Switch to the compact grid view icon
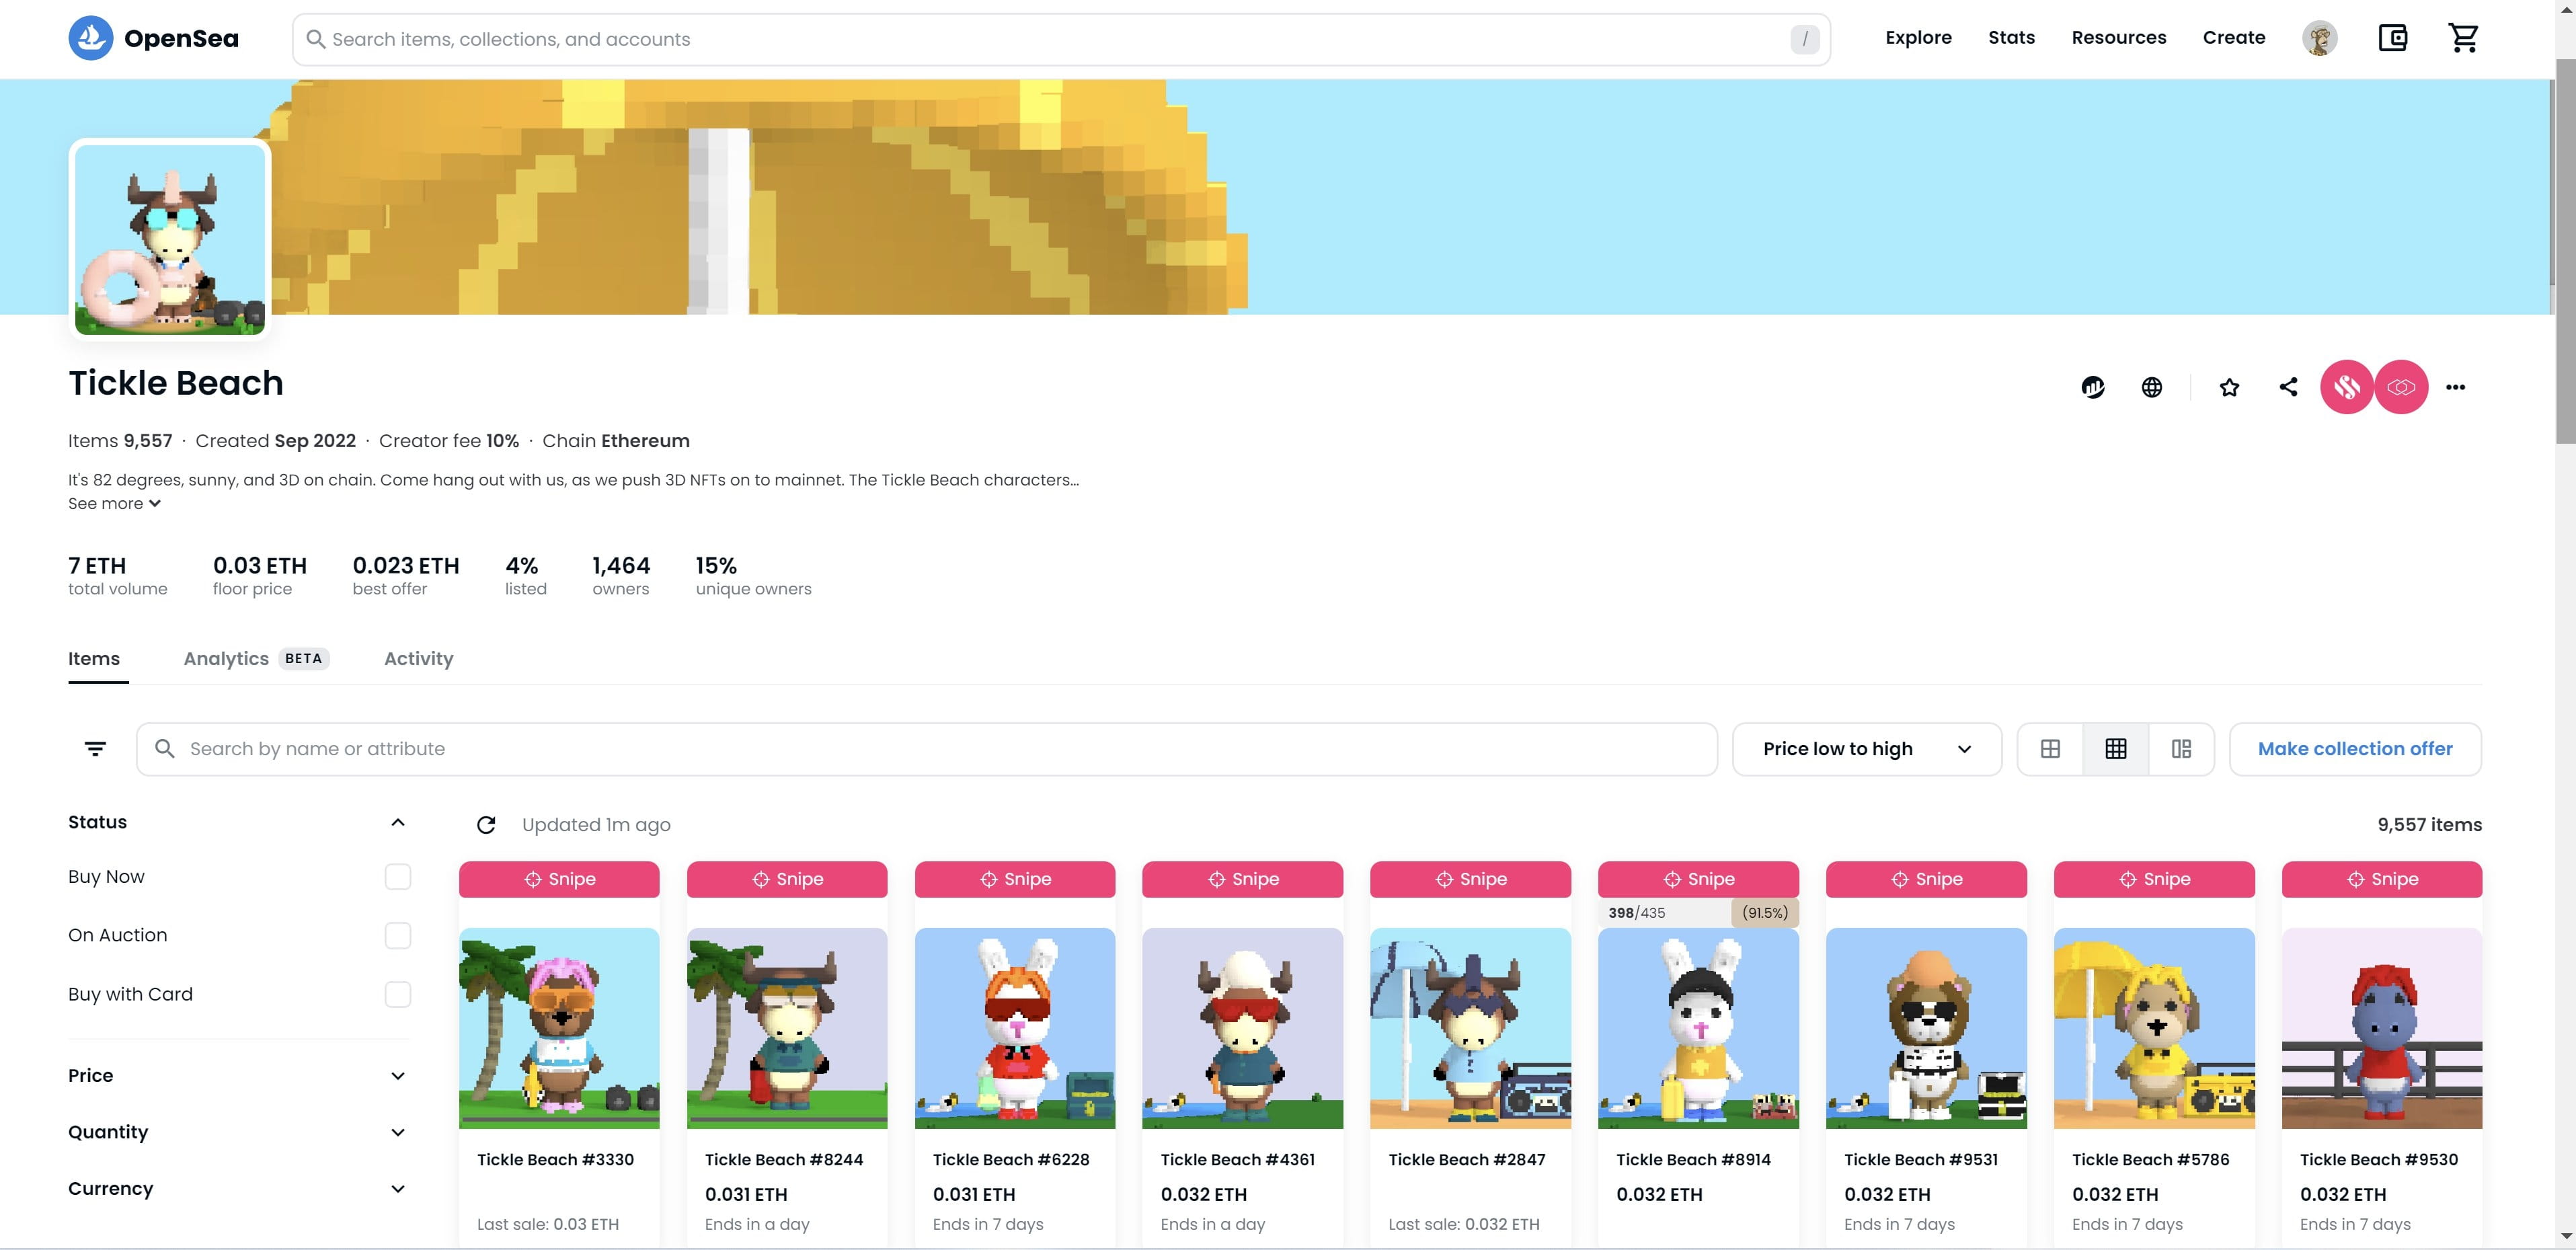The height and width of the screenshot is (1250, 2576). point(2115,749)
